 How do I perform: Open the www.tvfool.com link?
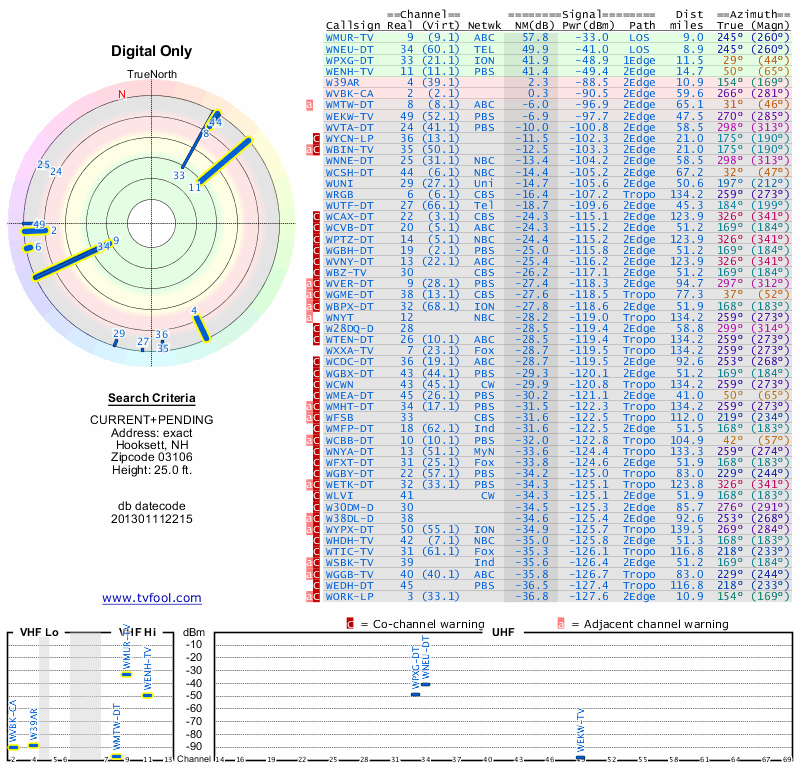tap(152, 598)
